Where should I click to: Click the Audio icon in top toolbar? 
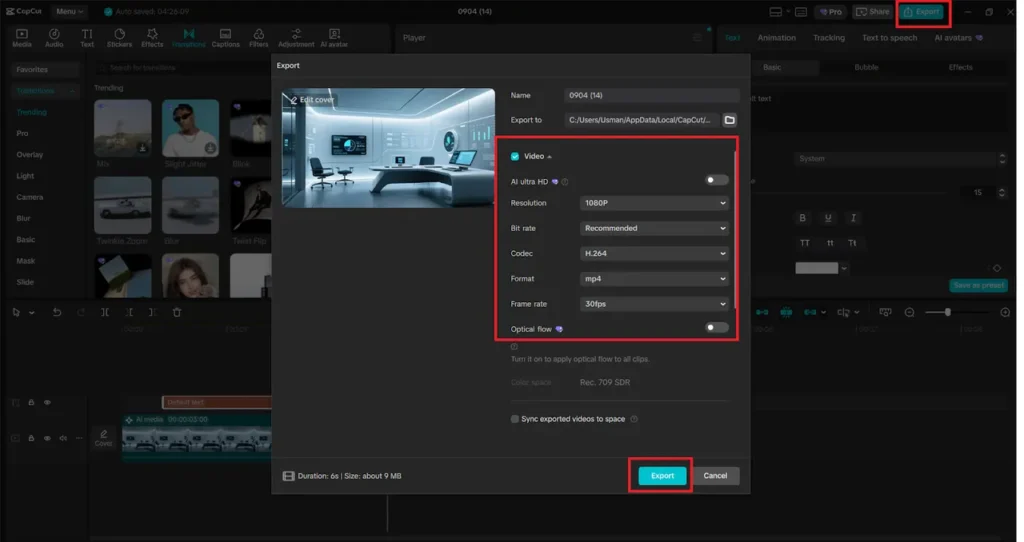point(54,38)
